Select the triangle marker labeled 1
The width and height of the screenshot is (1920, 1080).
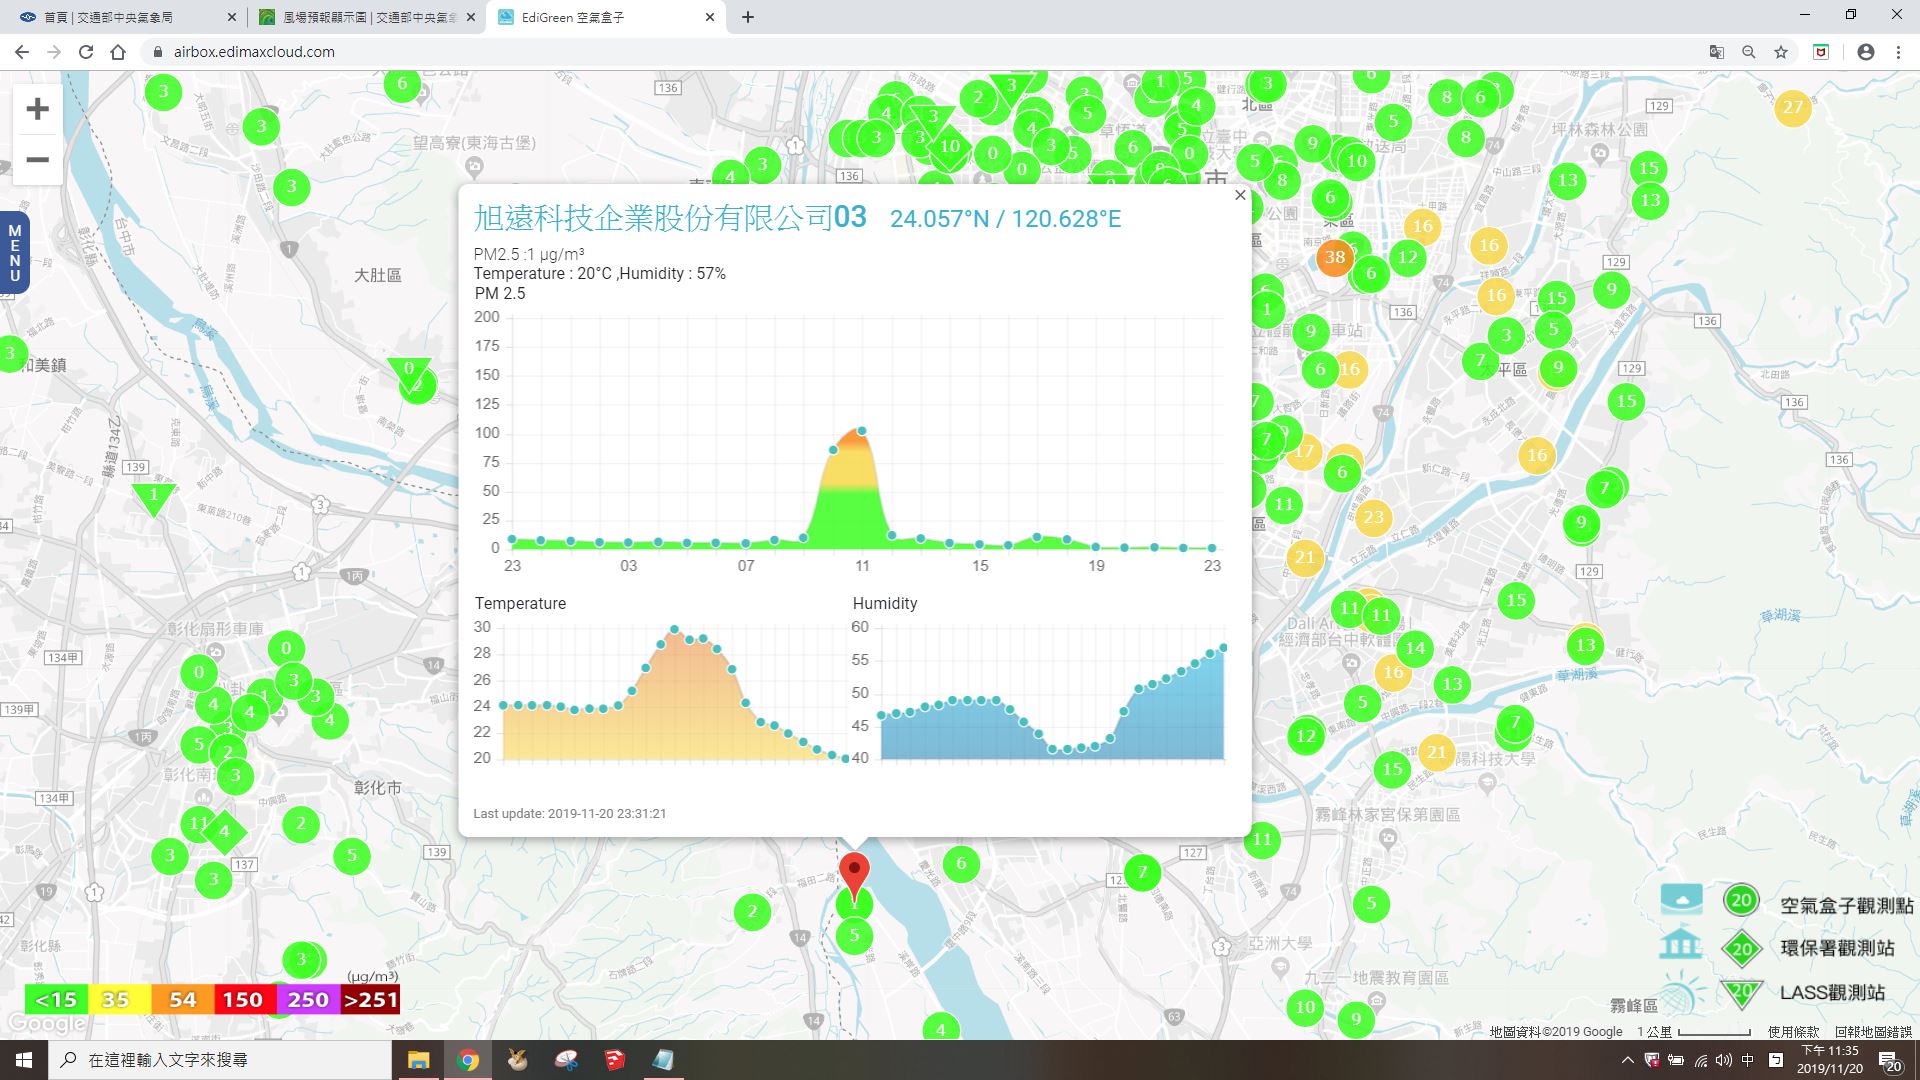coord(153,497)
